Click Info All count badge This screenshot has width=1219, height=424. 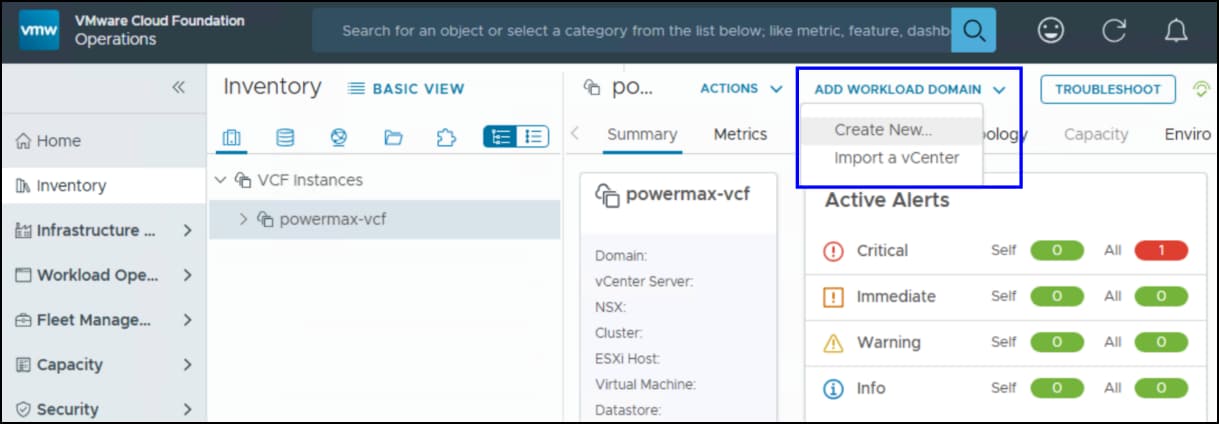[x=1161, y=387]
